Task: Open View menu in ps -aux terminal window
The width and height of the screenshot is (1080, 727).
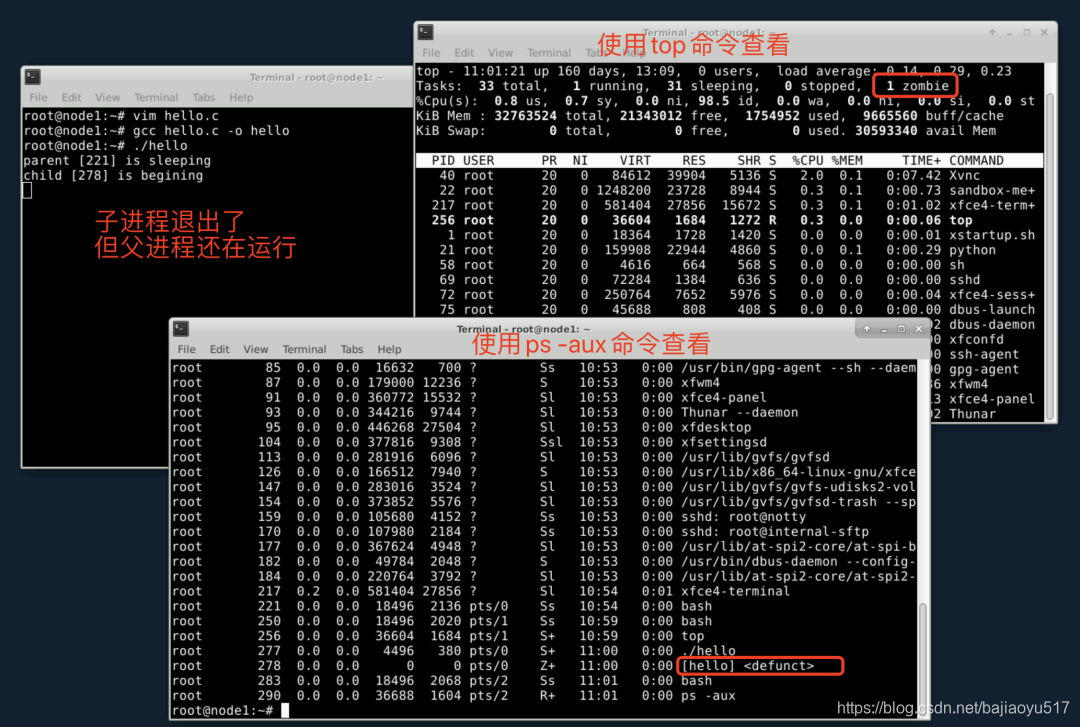Action: 256,349
